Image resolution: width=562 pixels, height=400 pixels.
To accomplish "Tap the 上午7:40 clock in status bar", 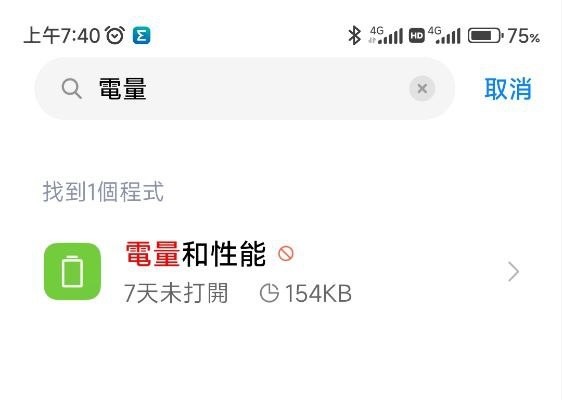I will coord(62,36).
